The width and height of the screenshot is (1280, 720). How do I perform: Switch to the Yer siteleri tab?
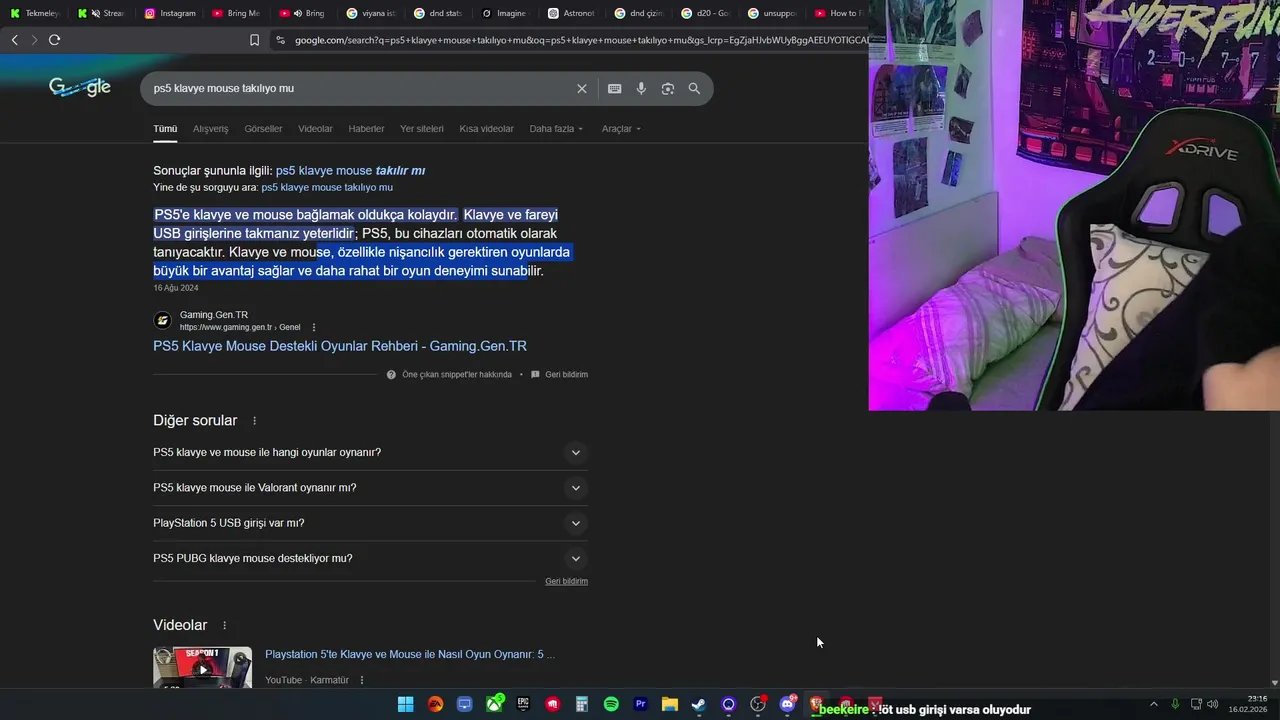[x=422, y=129]
